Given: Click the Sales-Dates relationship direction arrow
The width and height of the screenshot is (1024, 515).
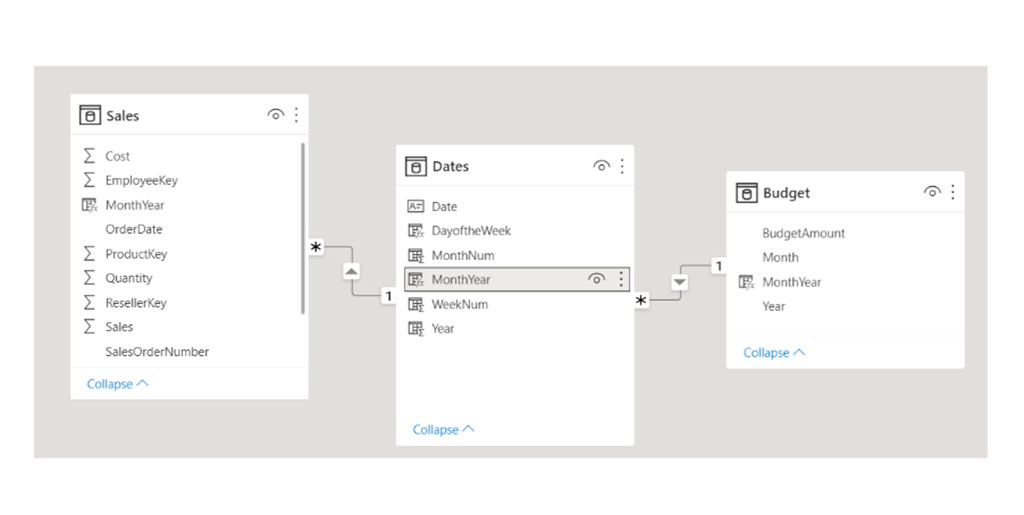Looking at the screenshot, I should click(x=351, y=271).
